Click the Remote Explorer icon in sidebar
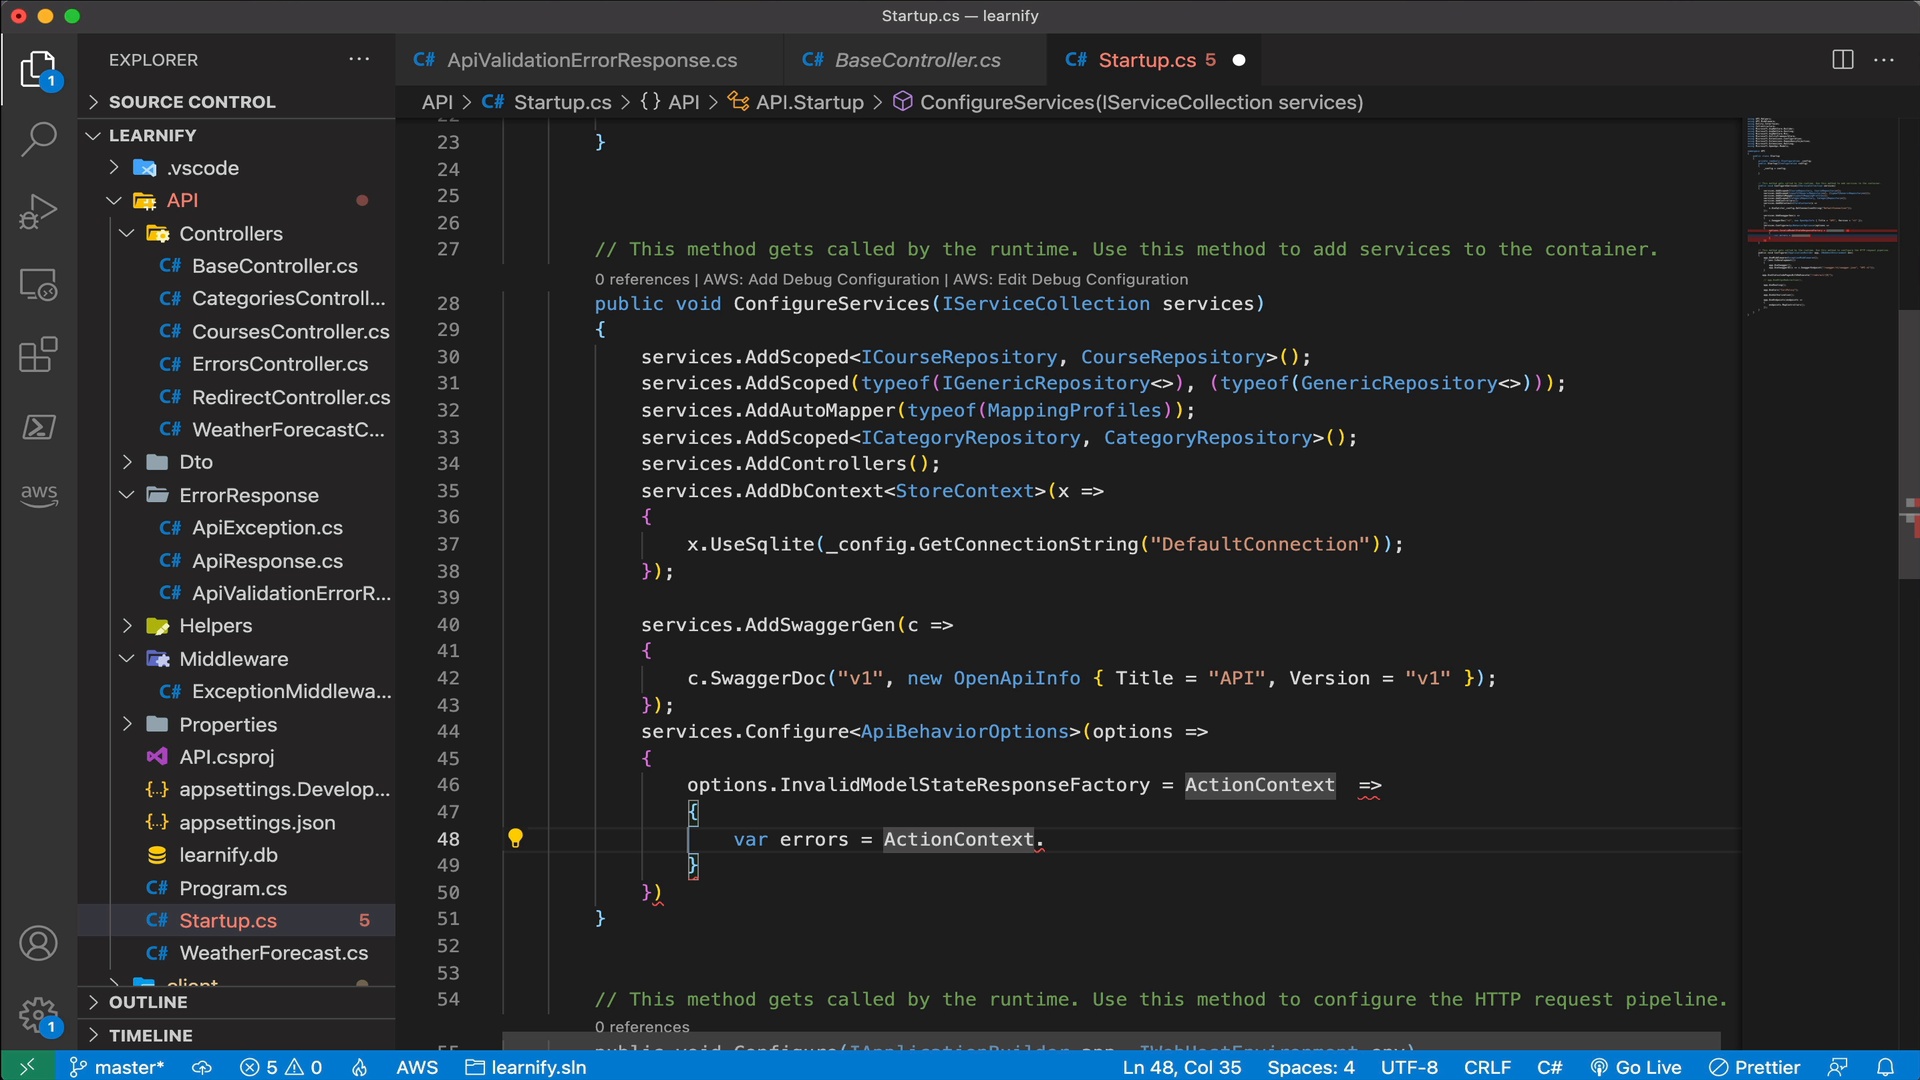This screenshot has width=1920, height=1080. (x=37, y=286)
